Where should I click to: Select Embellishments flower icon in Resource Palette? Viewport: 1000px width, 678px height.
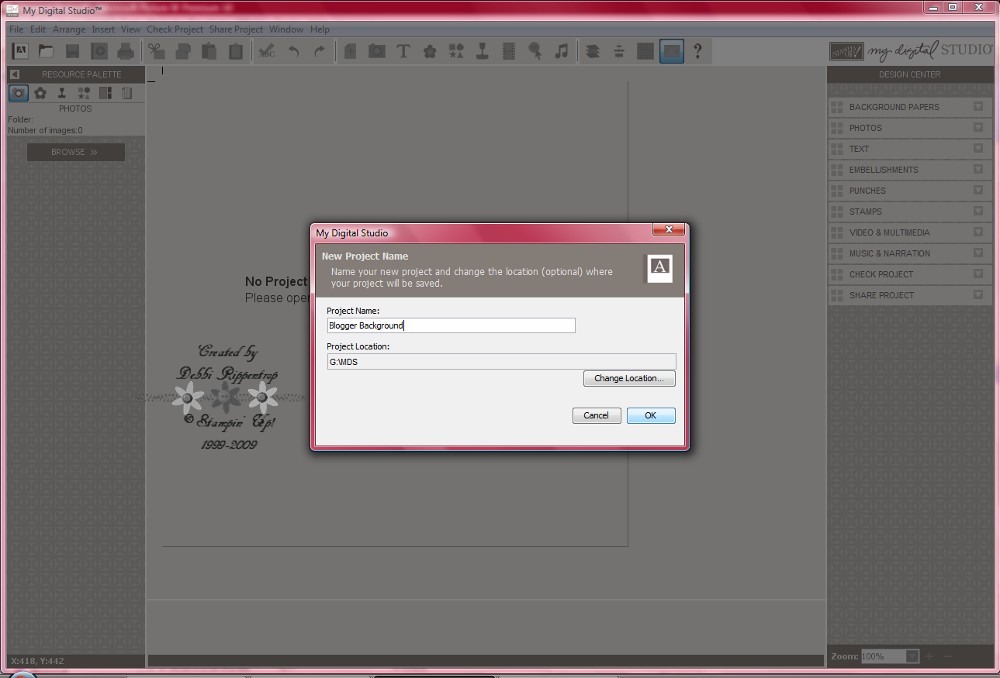click(x=40, y=93)
